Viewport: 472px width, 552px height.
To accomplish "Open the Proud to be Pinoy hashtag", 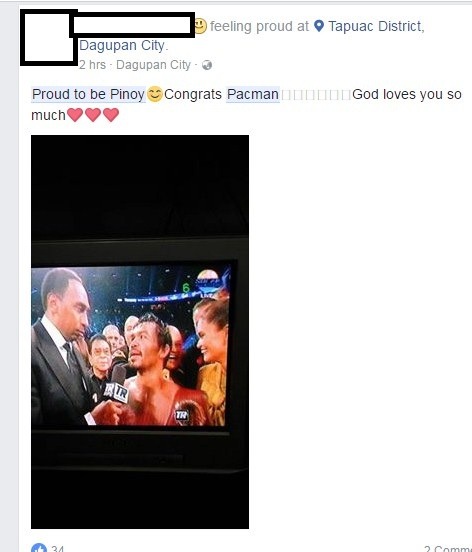I will tap(88, 94).
